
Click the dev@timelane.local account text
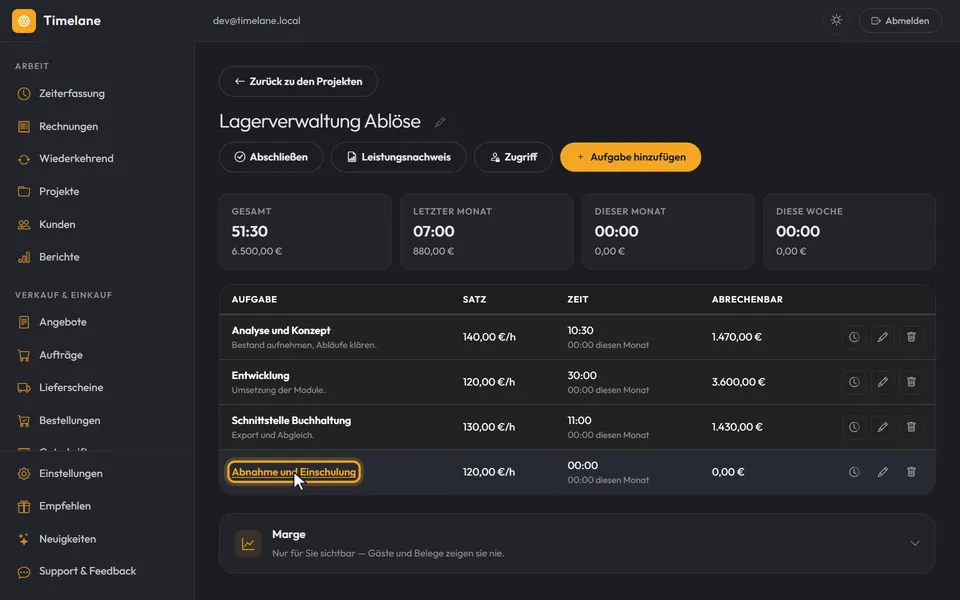coord(257,21)
